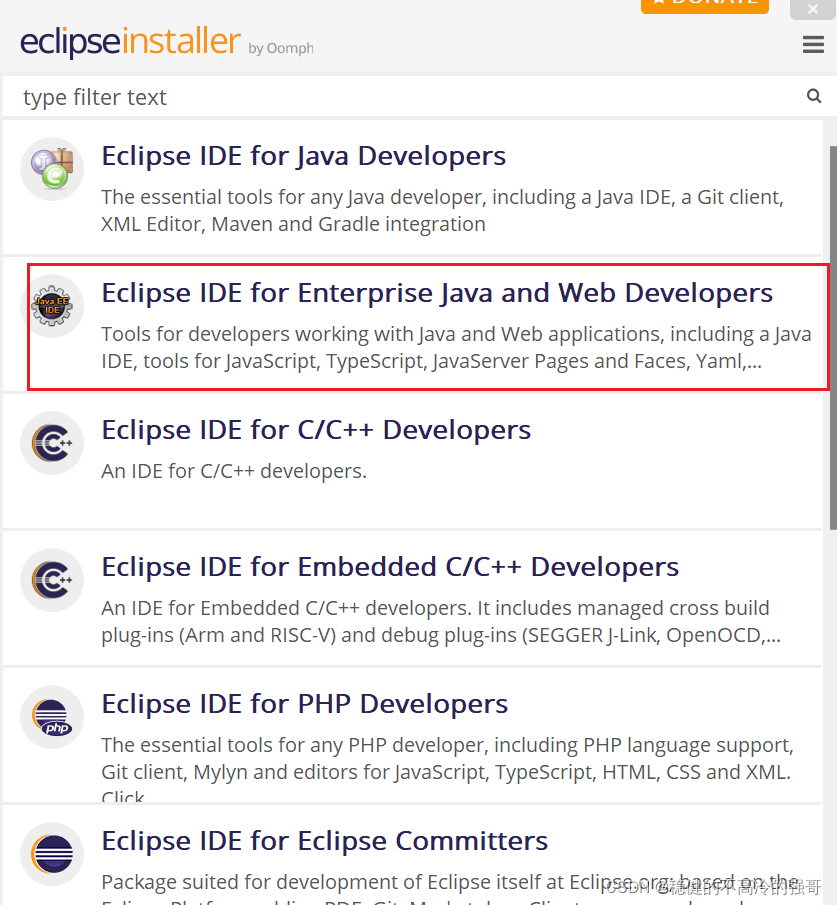Click the C/C++ Developers package icon
The image size is (837, 905).
pos(52,443)
